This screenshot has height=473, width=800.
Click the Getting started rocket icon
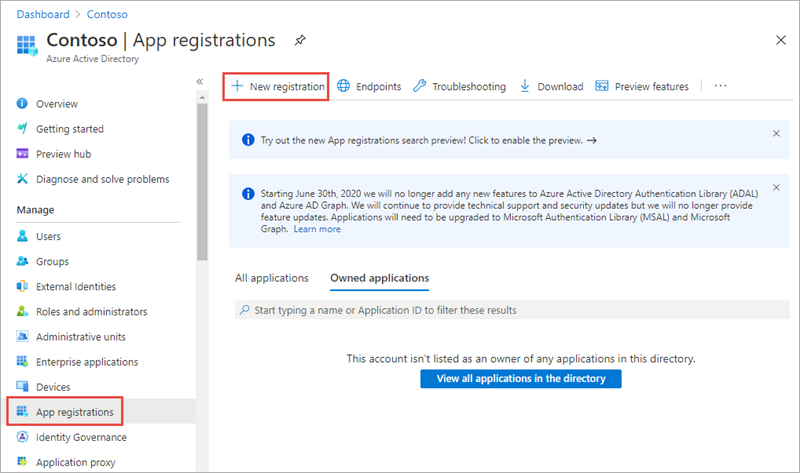point(22,129)
